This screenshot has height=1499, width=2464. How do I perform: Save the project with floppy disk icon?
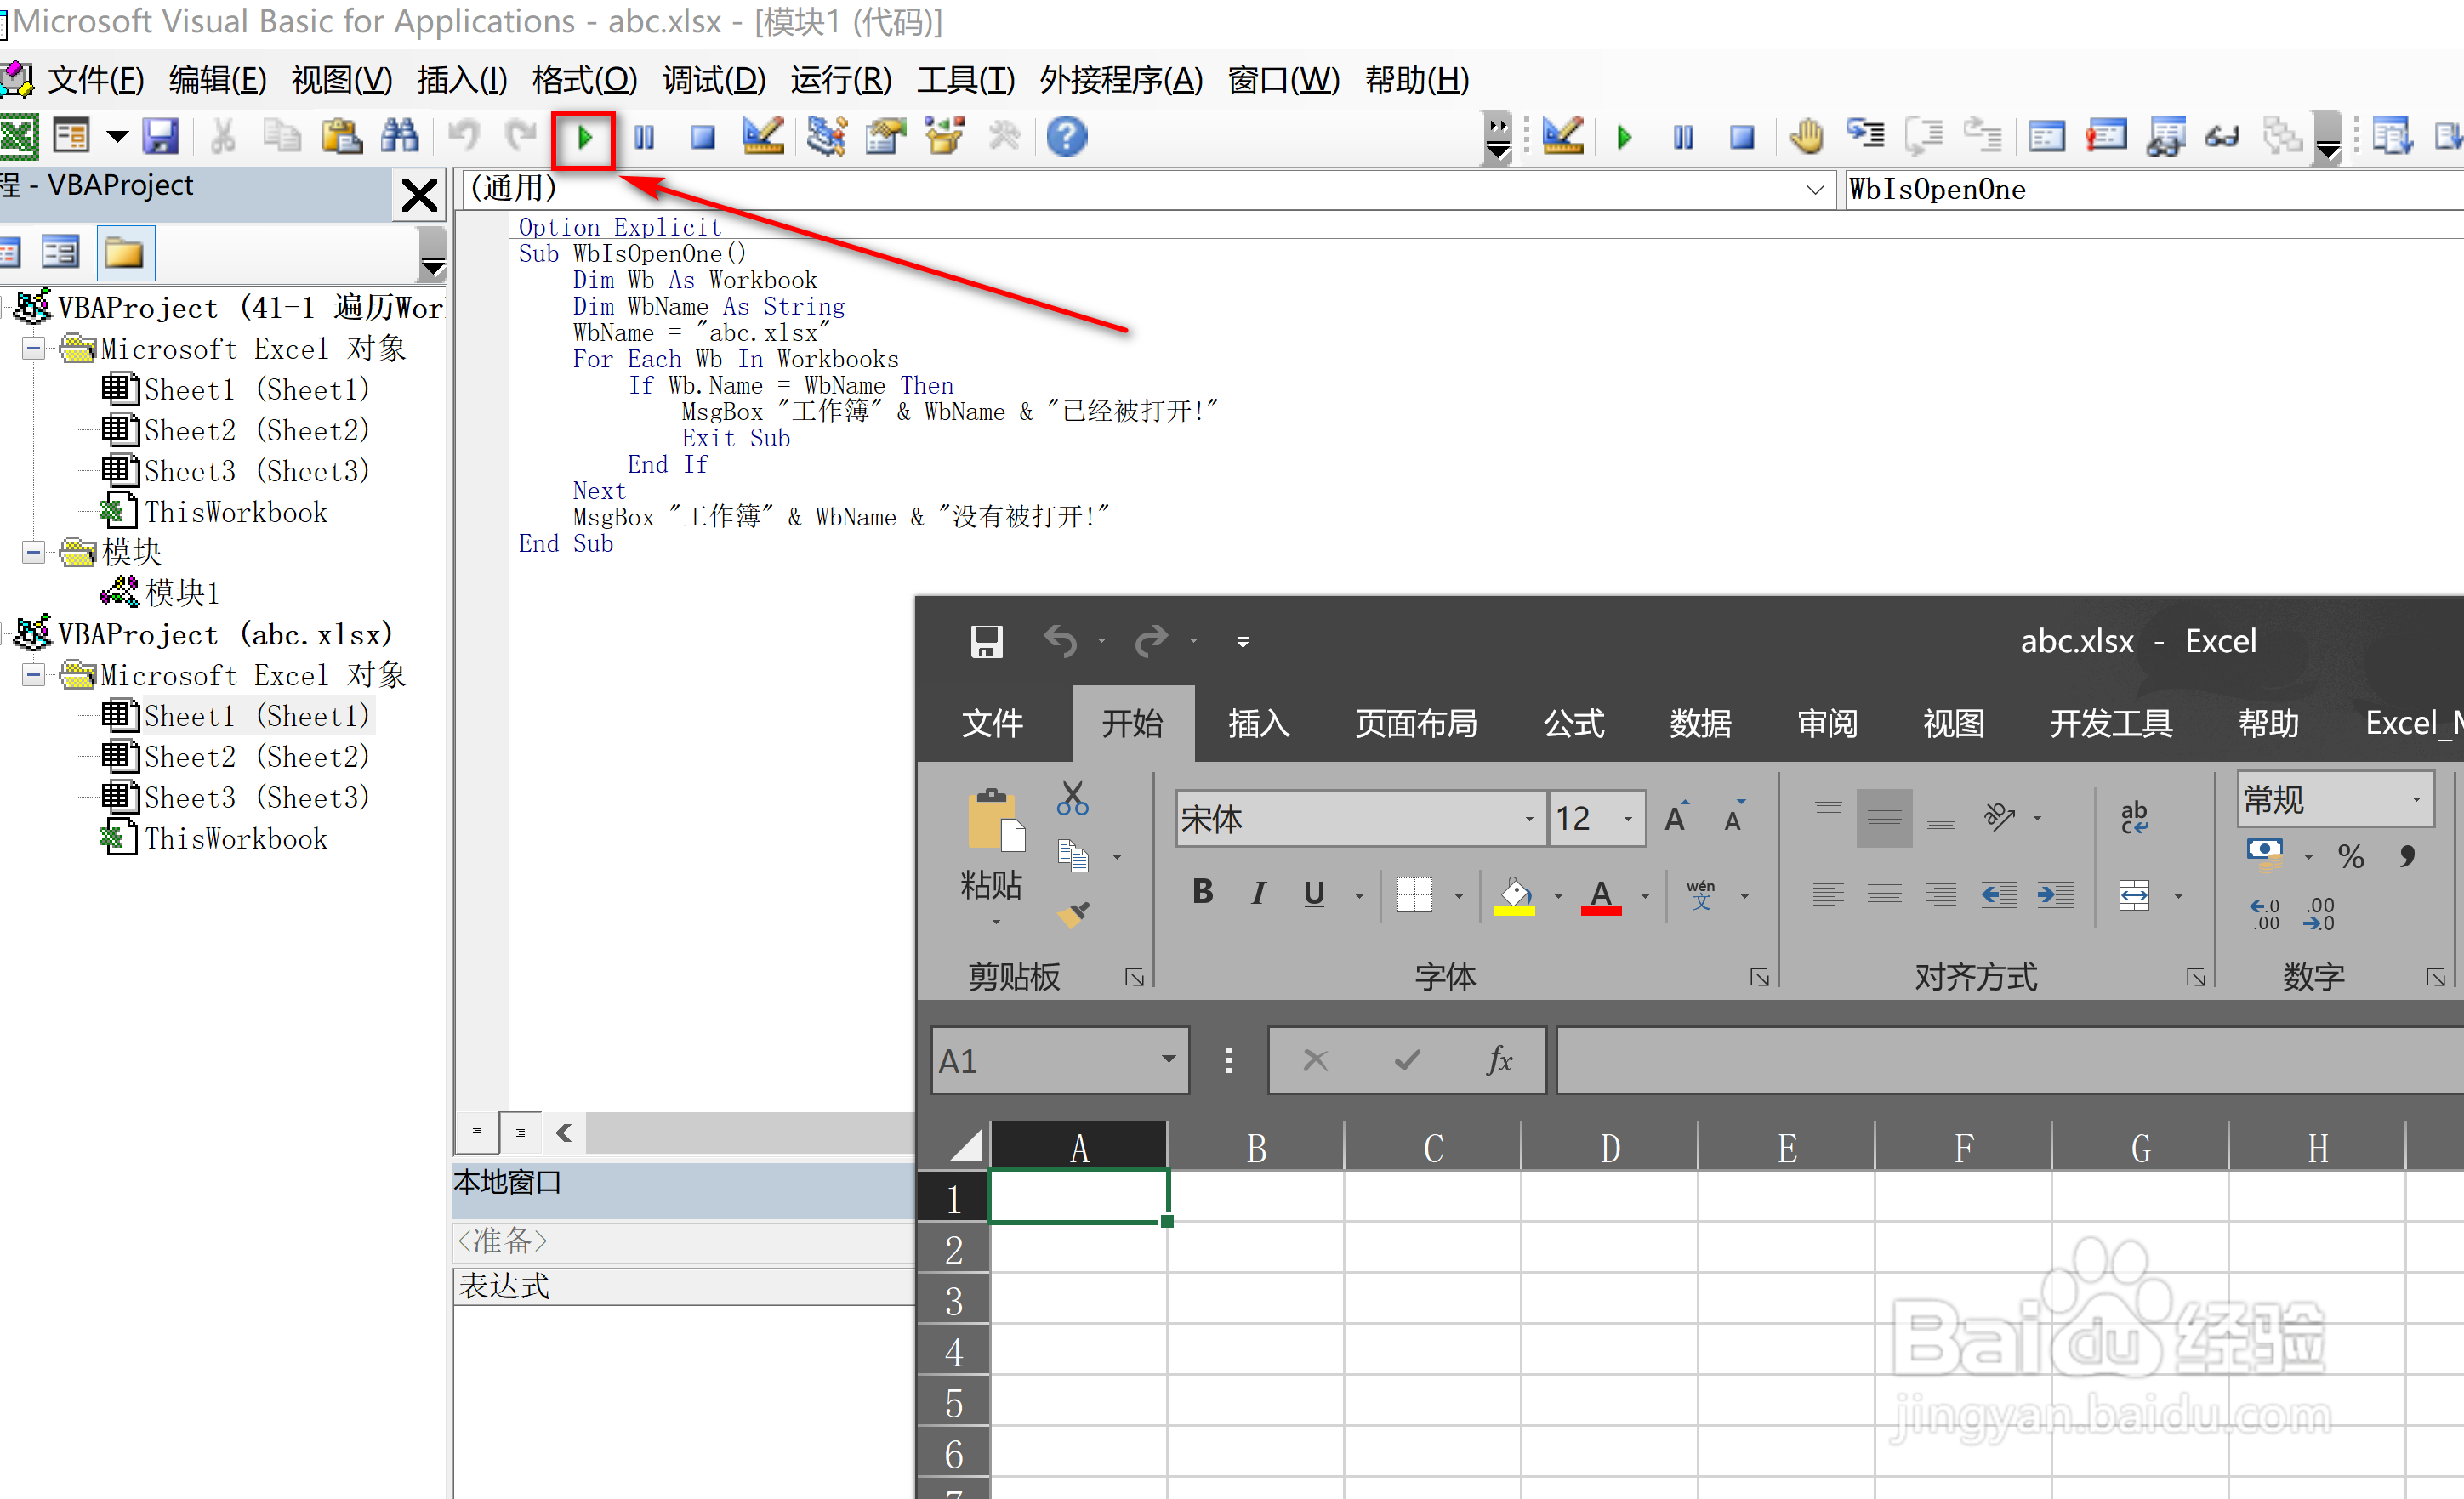coord(160,137)
